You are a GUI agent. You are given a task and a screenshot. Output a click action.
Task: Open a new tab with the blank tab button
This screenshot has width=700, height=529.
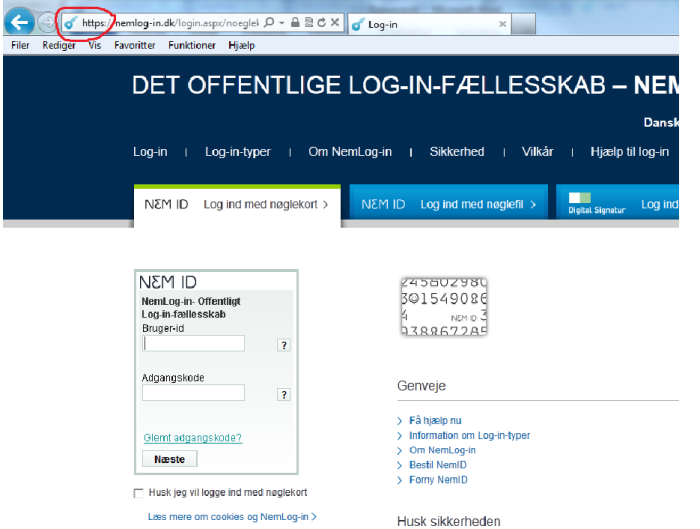(523, 24)
